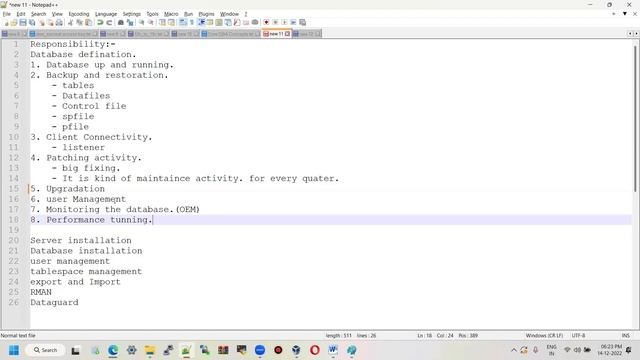The height and width of the screenshot is (360, 640).
Task: Open File Explorer from the taskbar
Action: click(x=150, y=350)
